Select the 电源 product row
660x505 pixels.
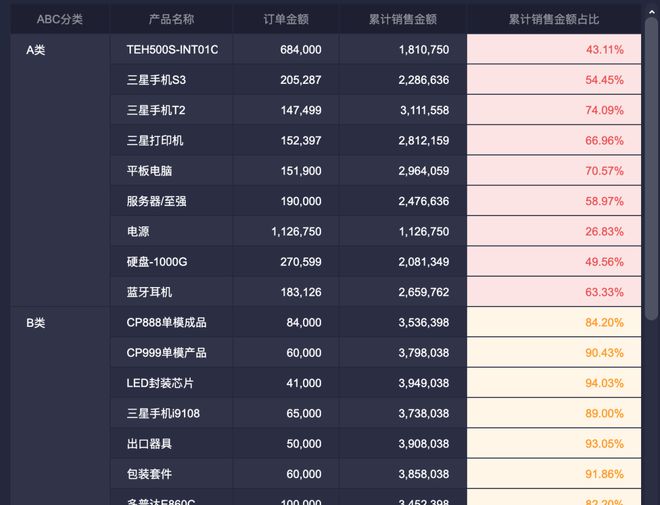coord(375,231)
